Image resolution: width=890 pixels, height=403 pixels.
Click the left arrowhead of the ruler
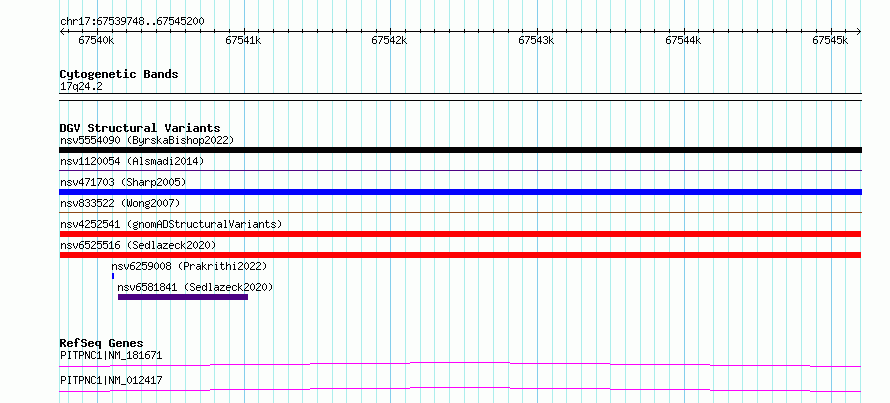[x=62, y=31]
